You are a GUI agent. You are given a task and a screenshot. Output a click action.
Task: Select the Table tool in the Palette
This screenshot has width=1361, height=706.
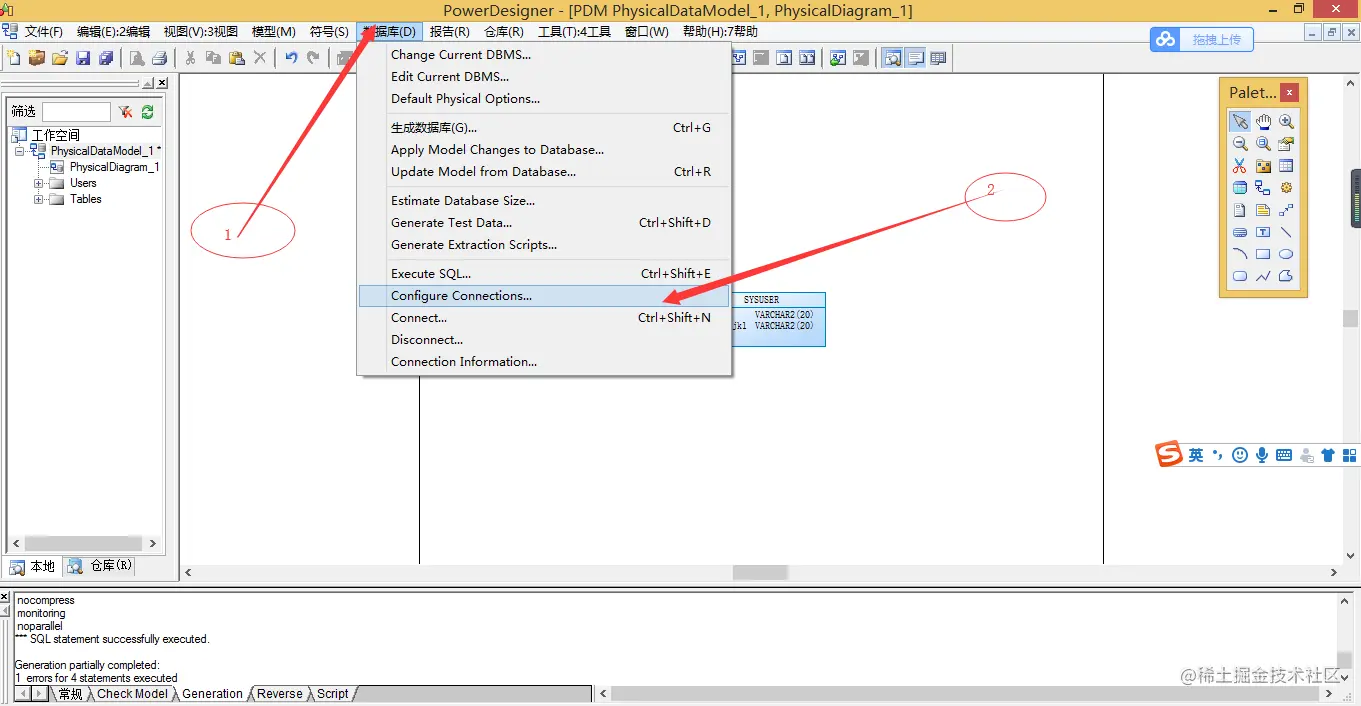pyautogui.click(x=1285, y=164)
